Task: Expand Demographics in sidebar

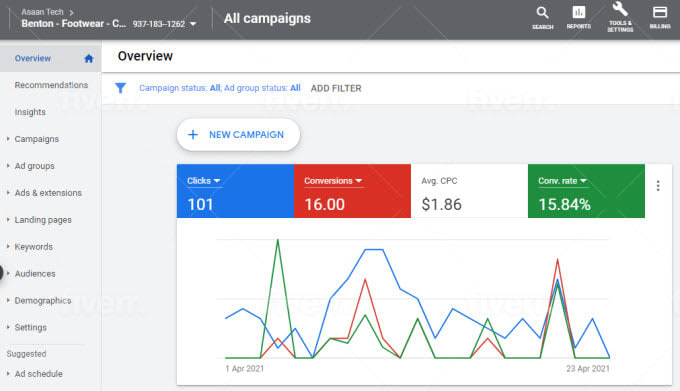Action: pyautogui.click(x=8, y=300)
